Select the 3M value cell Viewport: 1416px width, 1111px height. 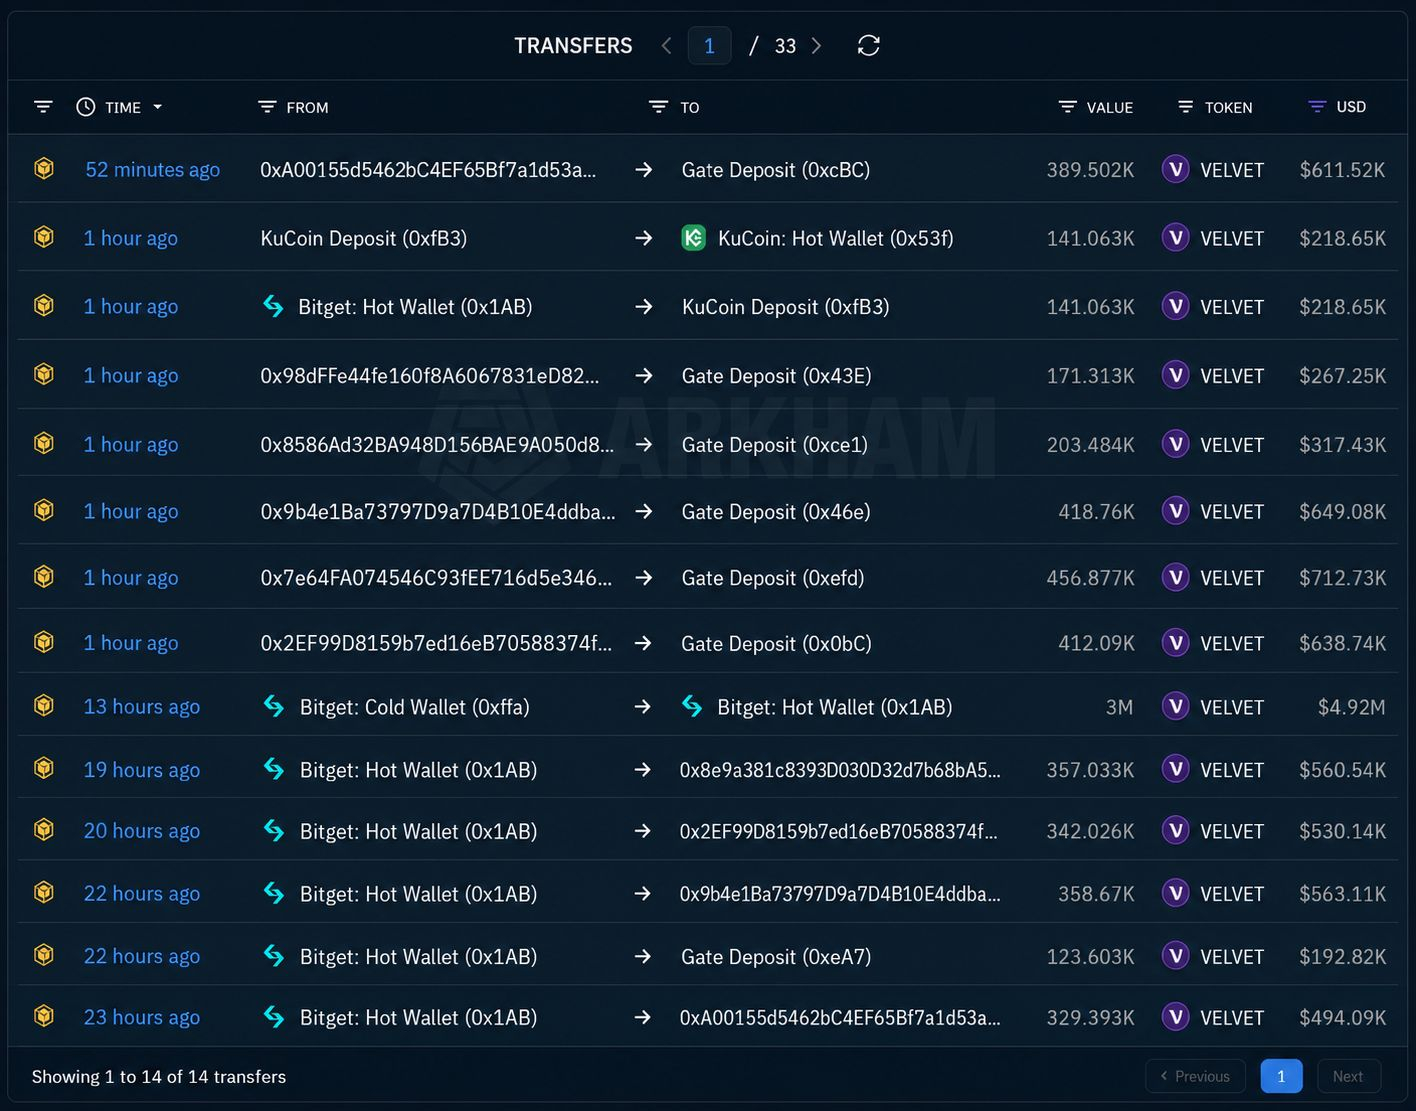point(1119,707)
